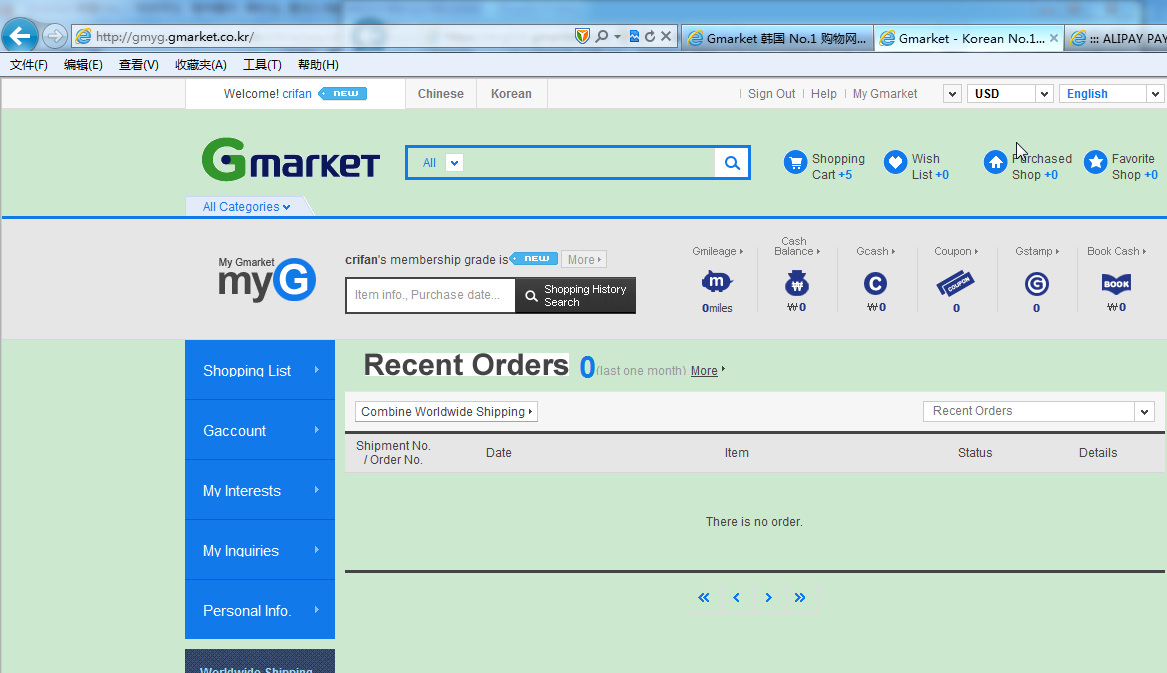1167x673 pixels.
Task: Switch to Gmarket 韩国 No.1 browser tab
Action: coord(778,38)
